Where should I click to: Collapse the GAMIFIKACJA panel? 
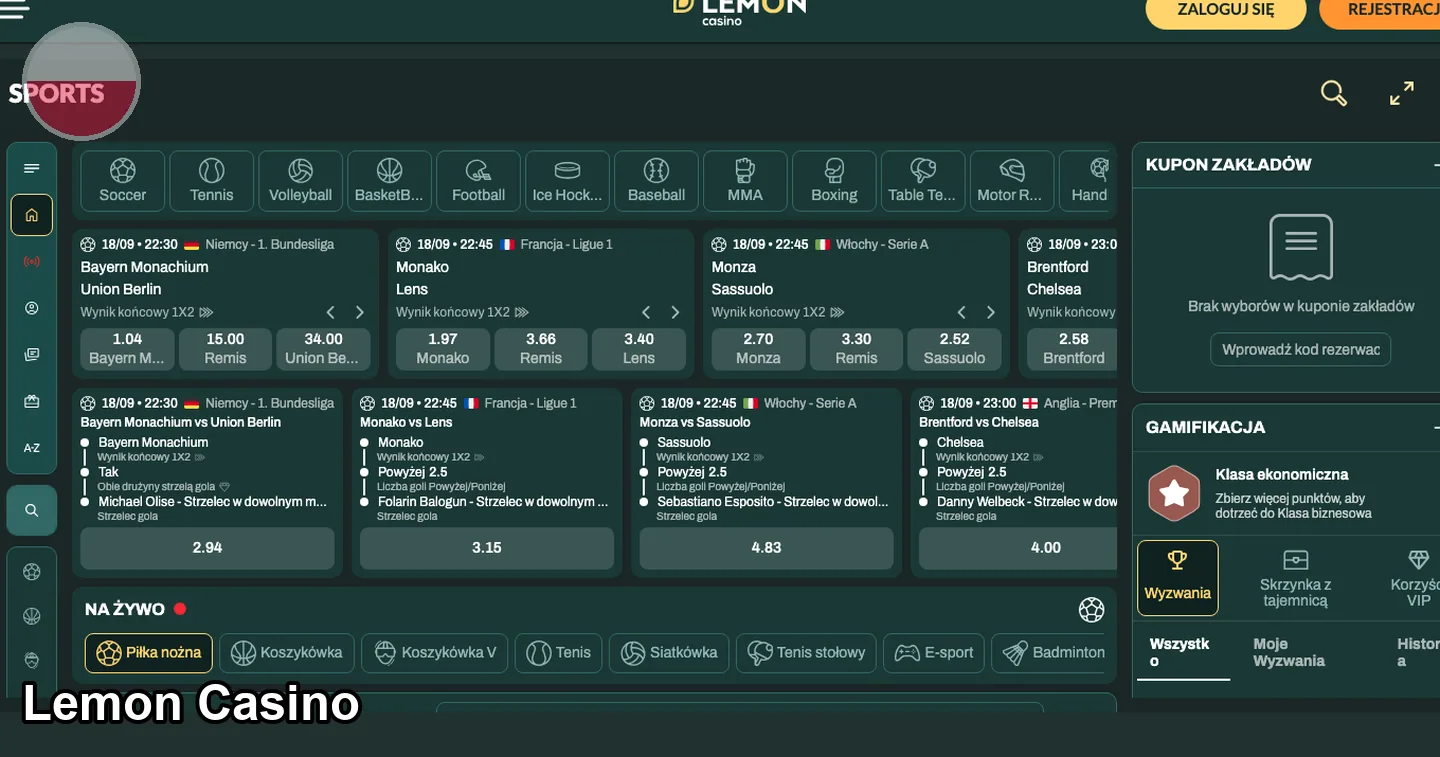coord(1436,427)
